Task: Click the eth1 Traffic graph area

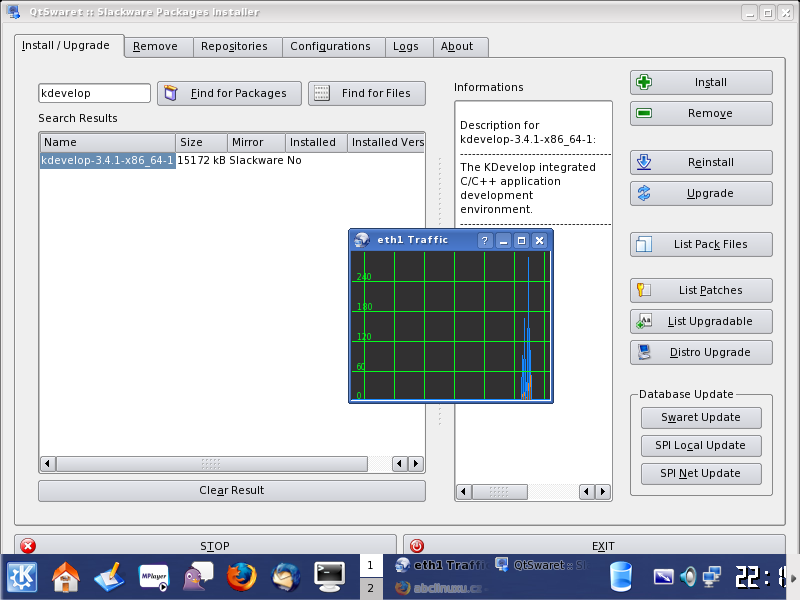Action: [451, 326]
